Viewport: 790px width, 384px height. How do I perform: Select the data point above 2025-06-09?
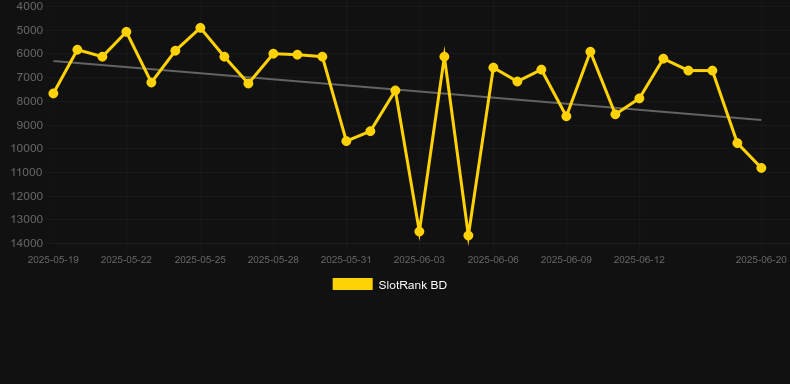566,116
